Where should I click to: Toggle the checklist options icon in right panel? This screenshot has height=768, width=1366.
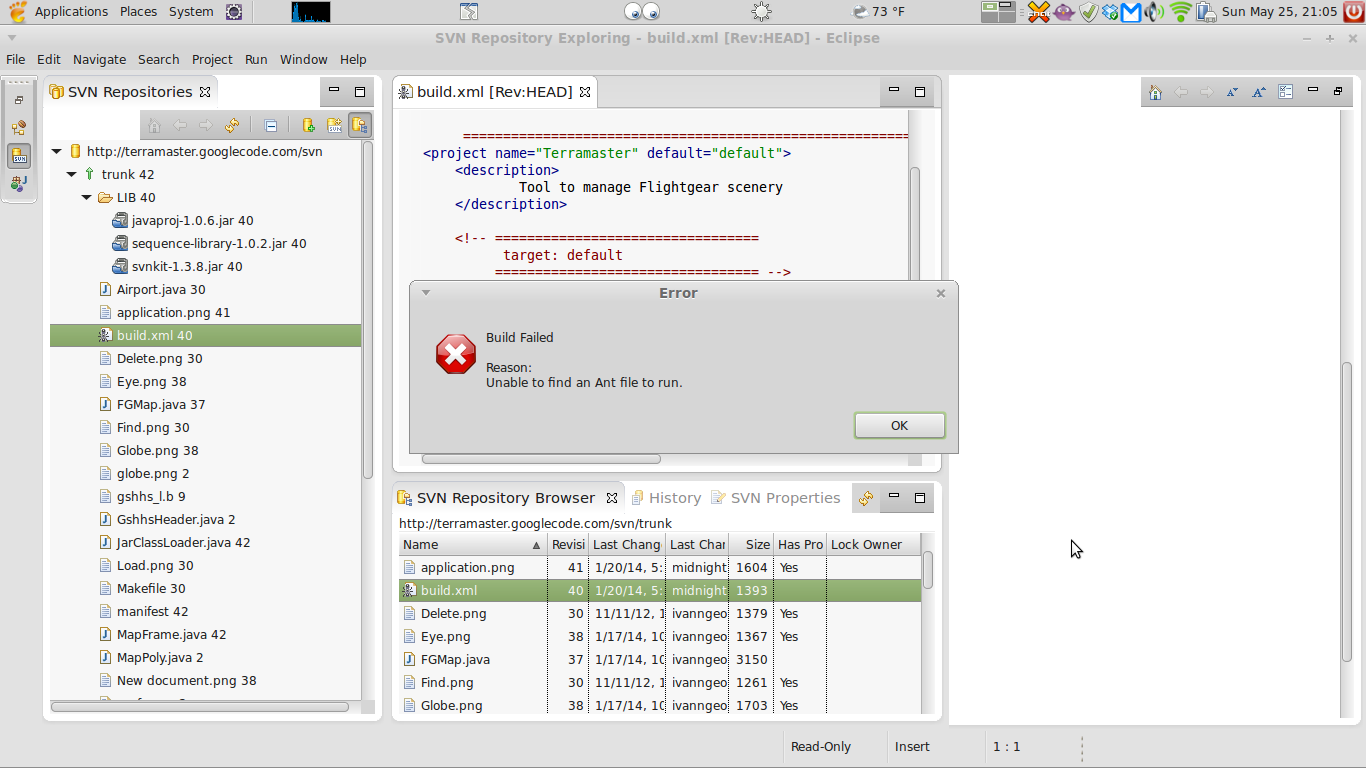(x=1286, y=92)
